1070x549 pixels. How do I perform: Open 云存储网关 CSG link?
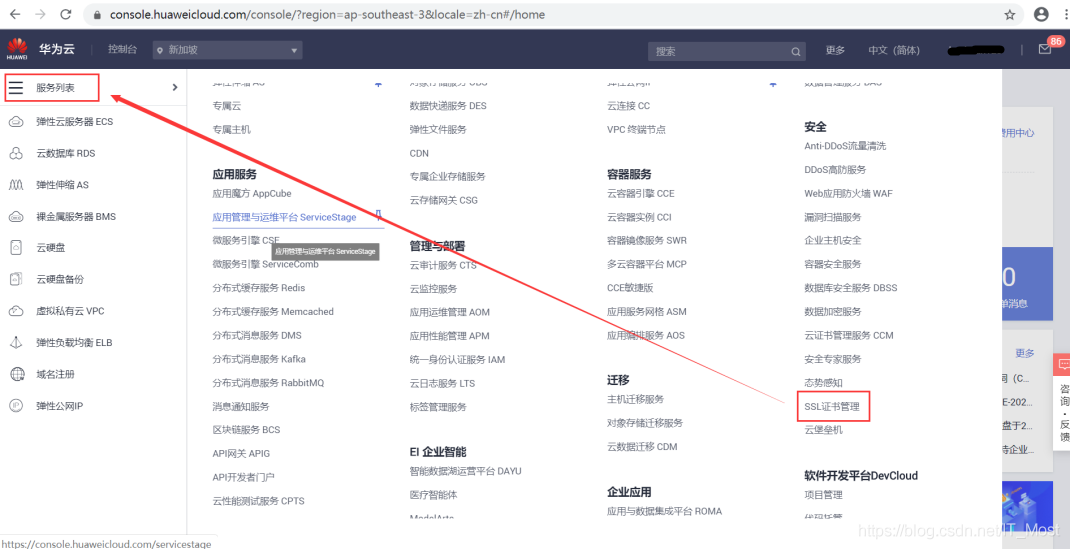coord(444,201)
